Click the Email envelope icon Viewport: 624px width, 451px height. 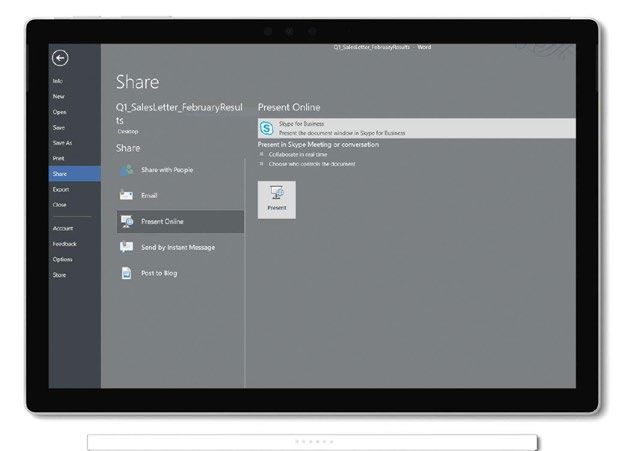[x=127, y=195]
